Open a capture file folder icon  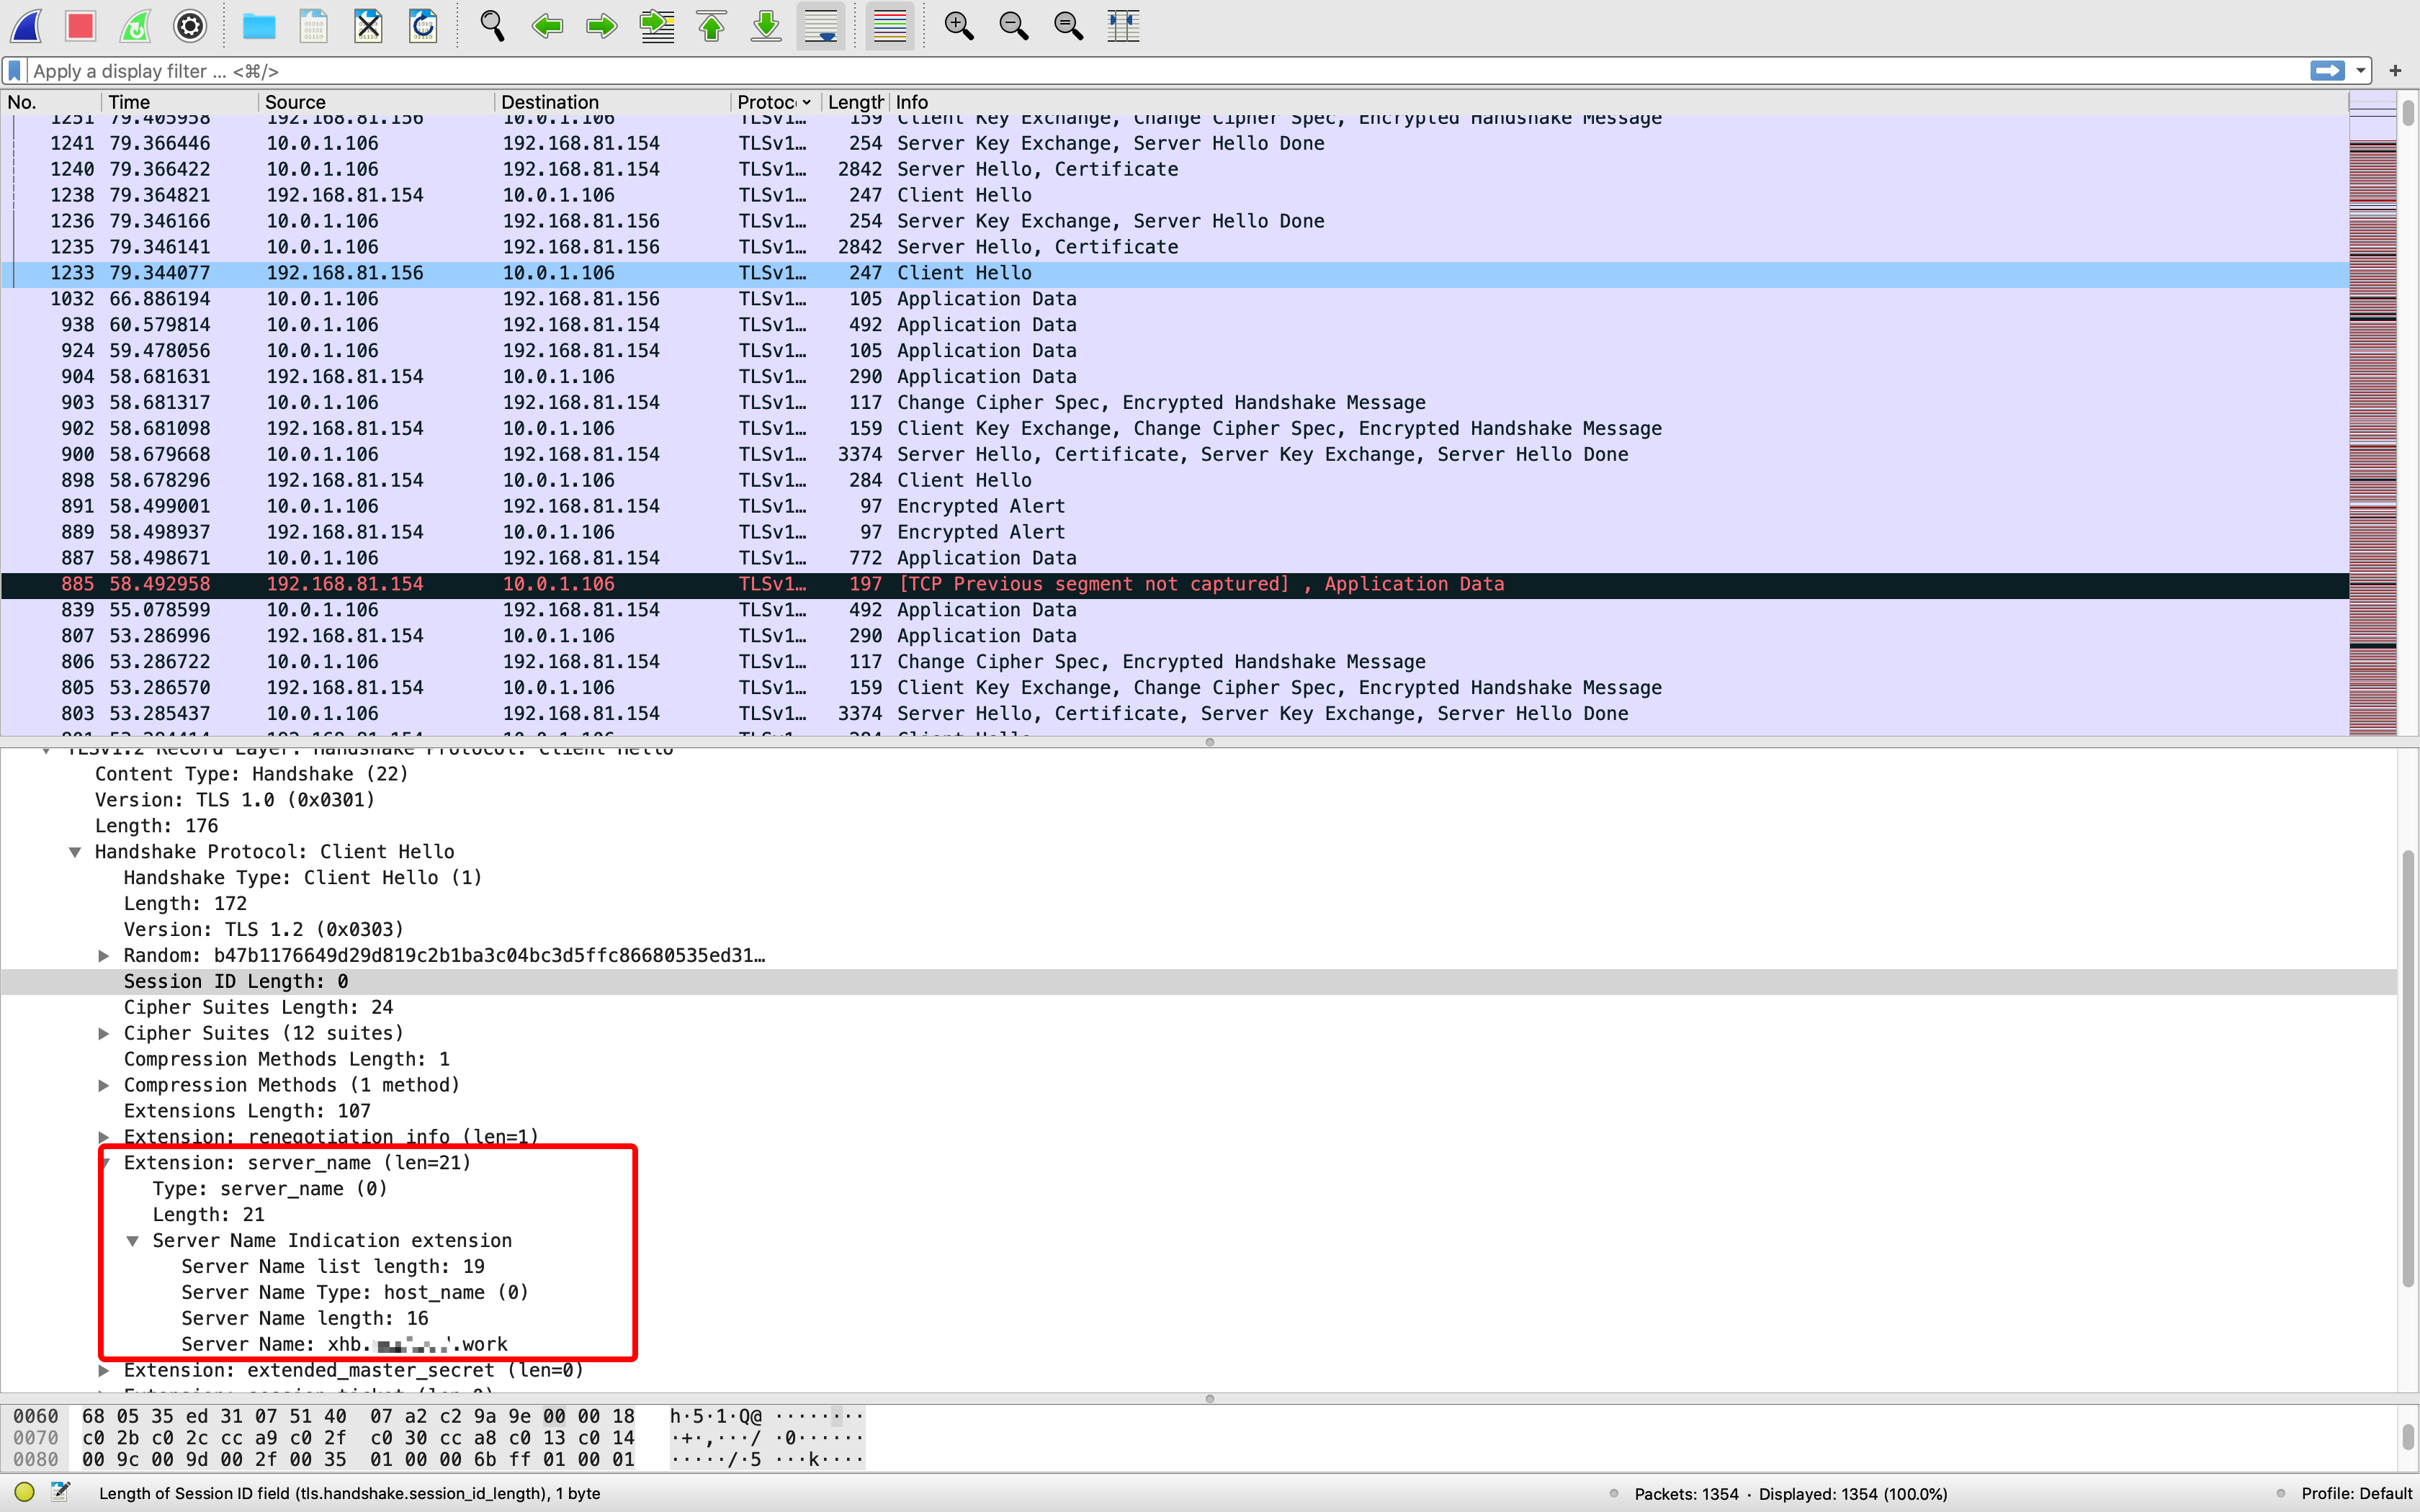tap(259, 26)
